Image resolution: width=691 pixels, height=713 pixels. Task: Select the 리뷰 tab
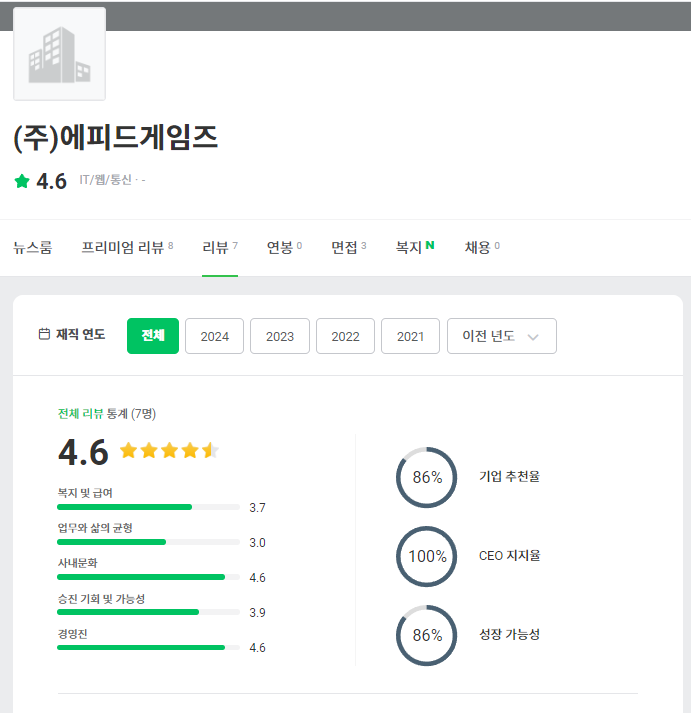pyautogui.click(x=220, y=247)
